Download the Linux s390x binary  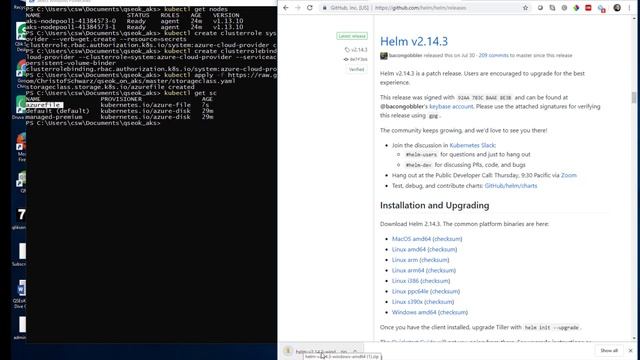(x=407, y=302)
